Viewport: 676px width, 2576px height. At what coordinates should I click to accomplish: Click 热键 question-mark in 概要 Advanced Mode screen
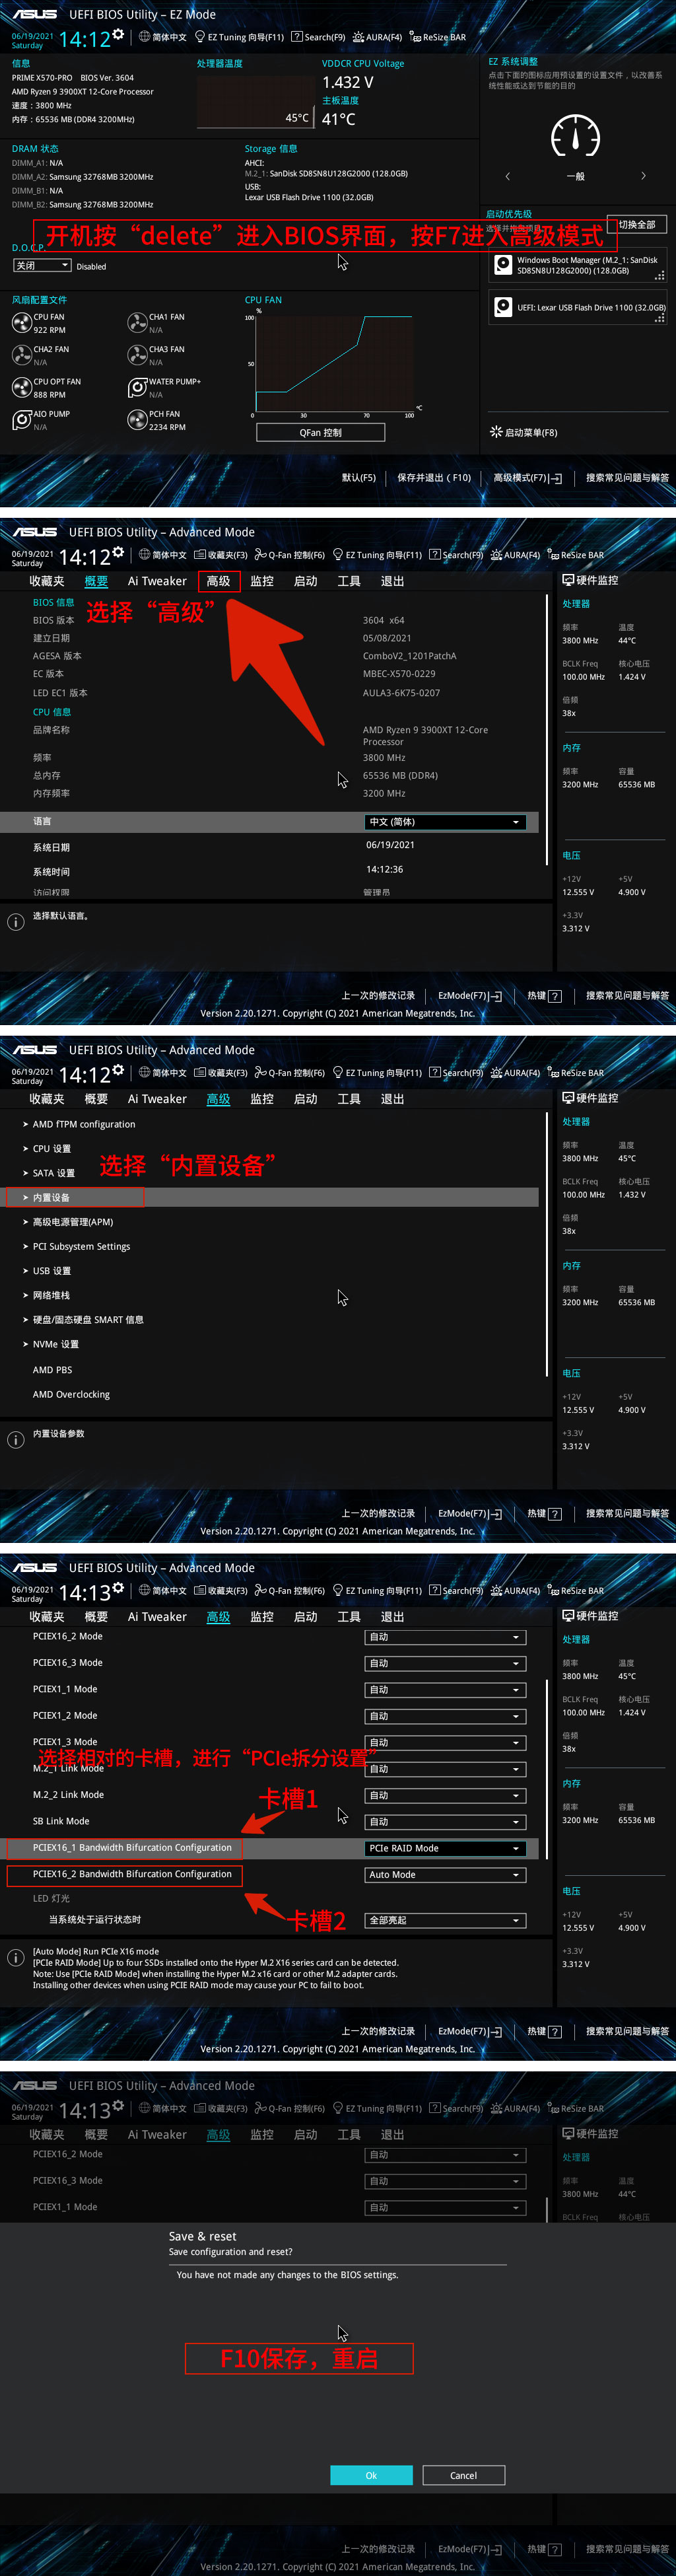coord(555,996)
